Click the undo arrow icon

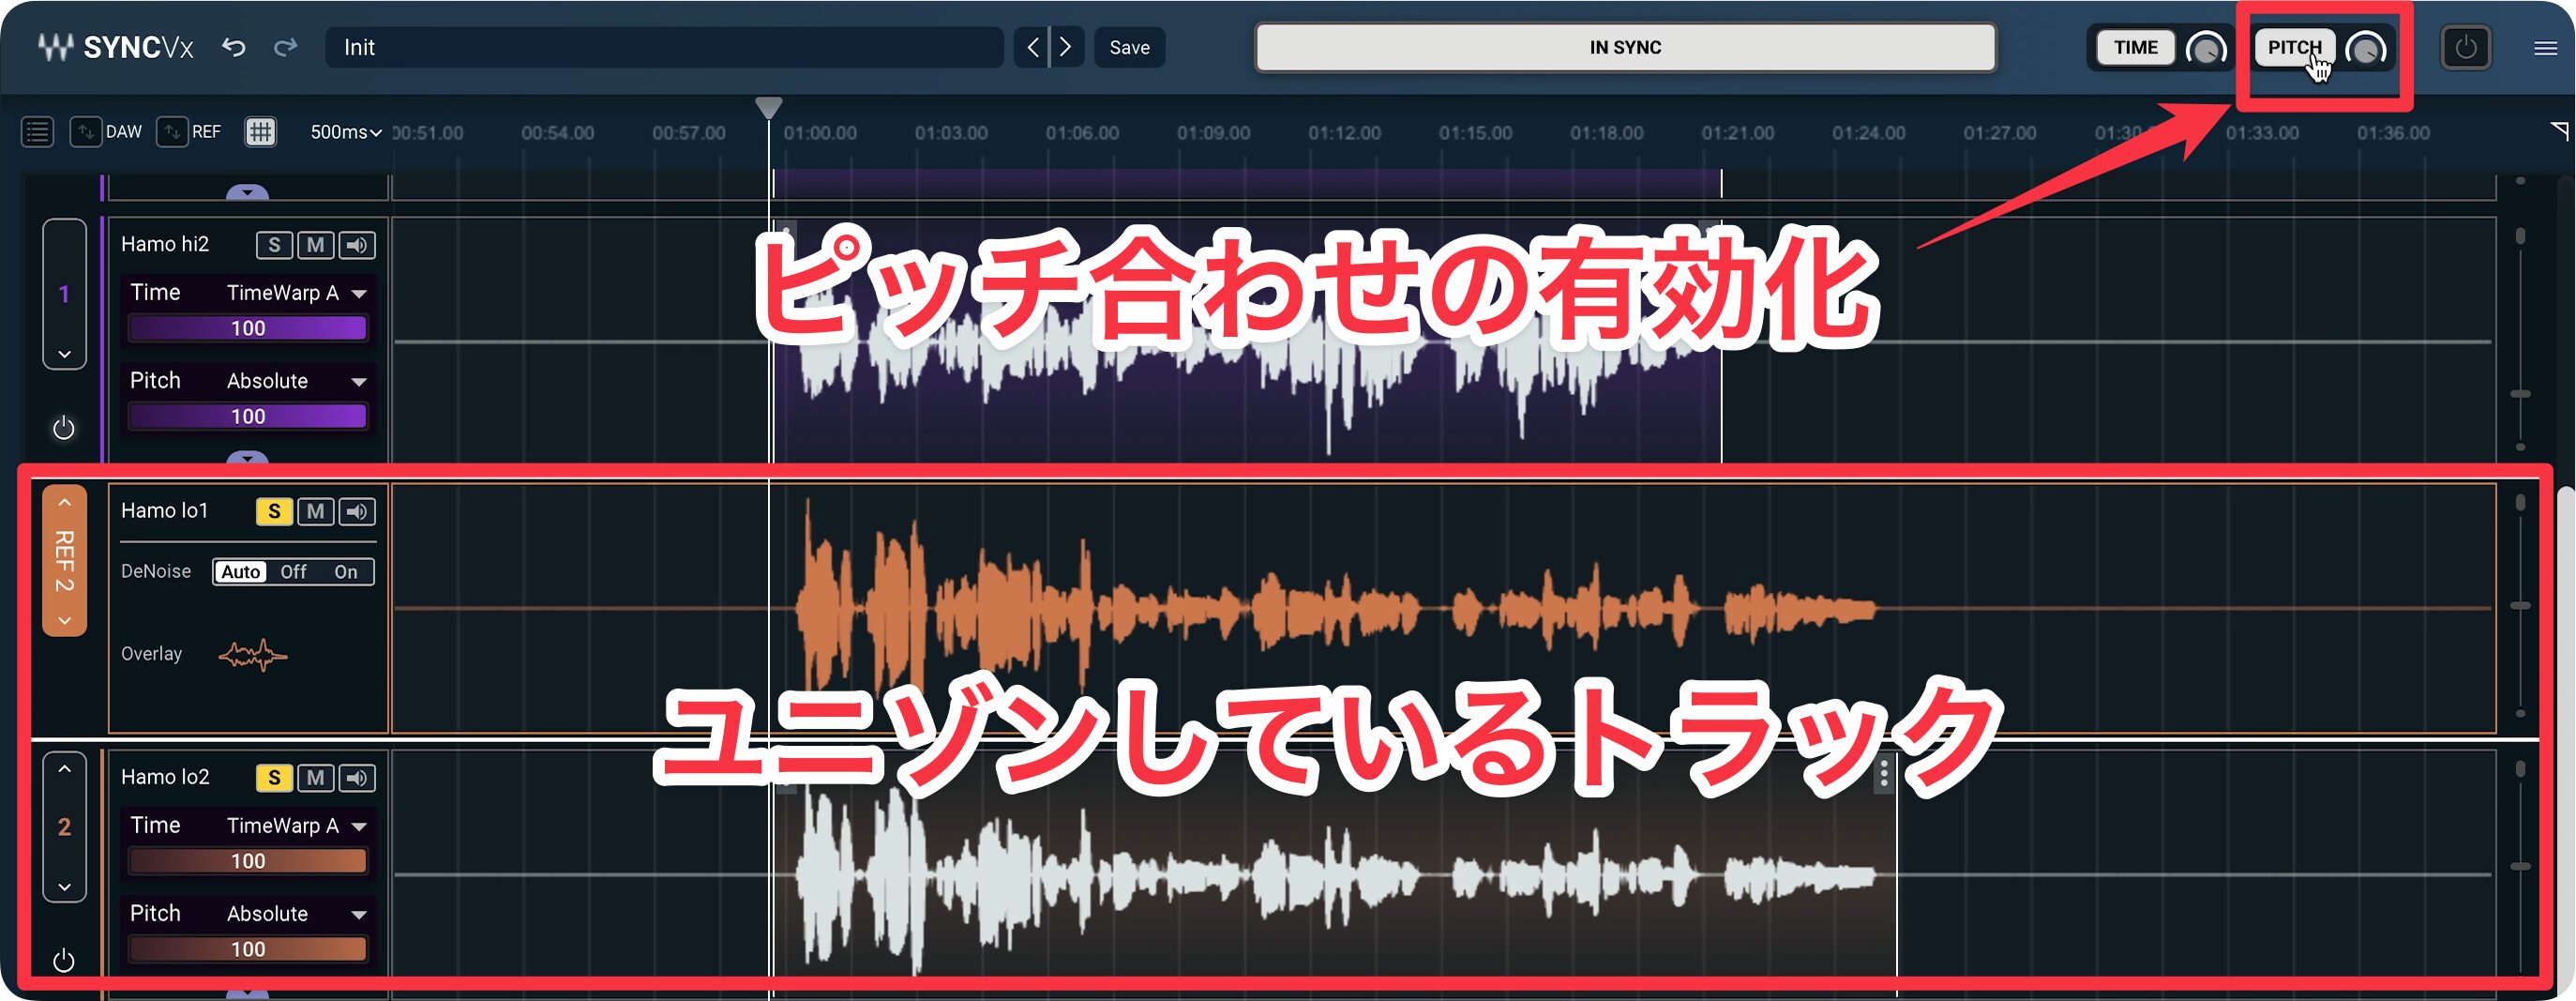pos(233,47)
